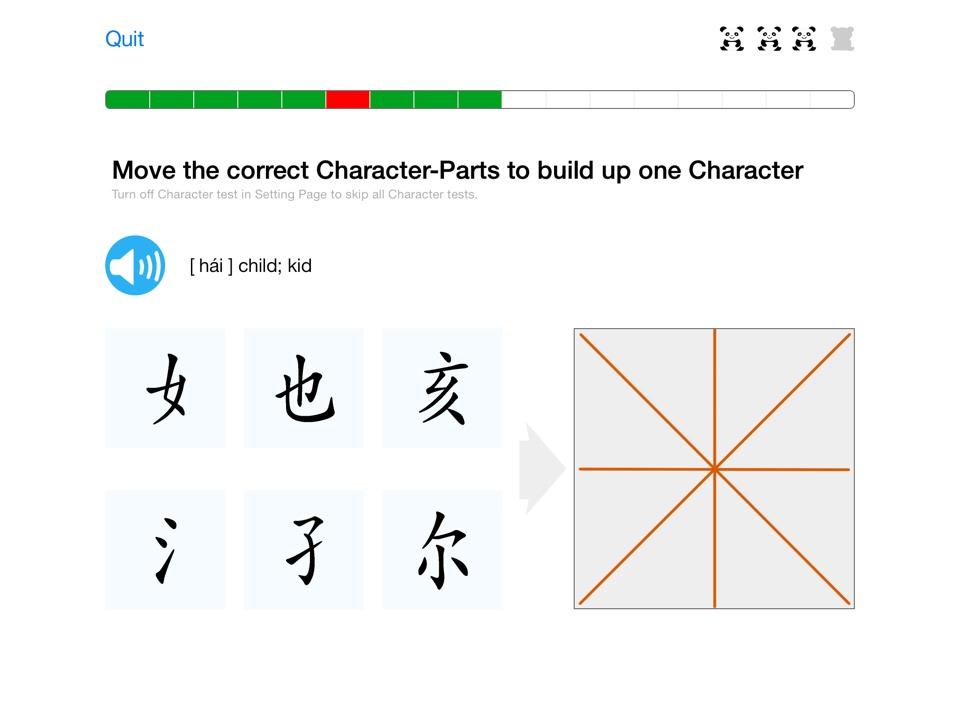Select the 氵 water radical tile
Screen dimensions: 960x720
165,549
